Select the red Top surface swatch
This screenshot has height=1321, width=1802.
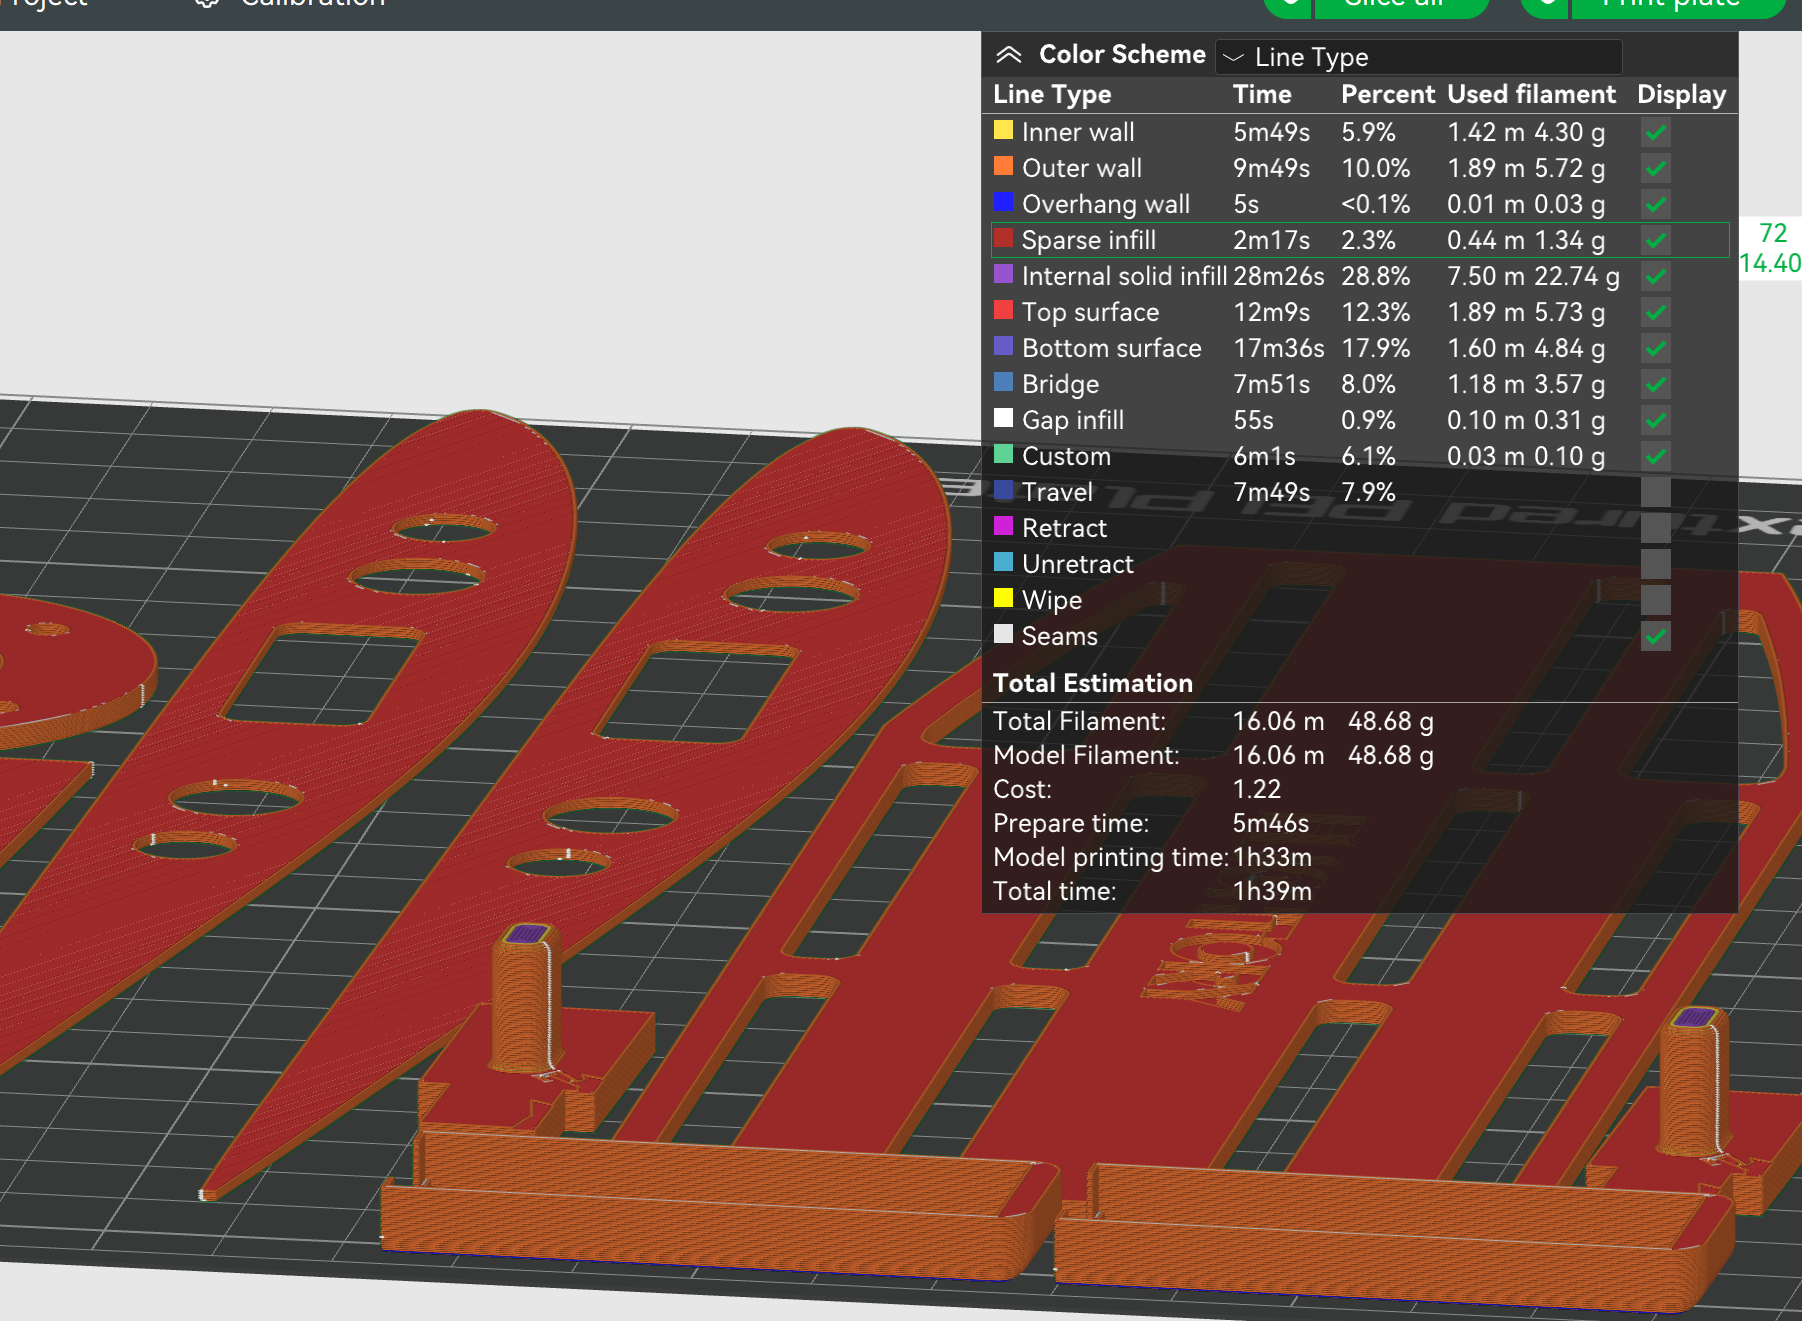1003,310
